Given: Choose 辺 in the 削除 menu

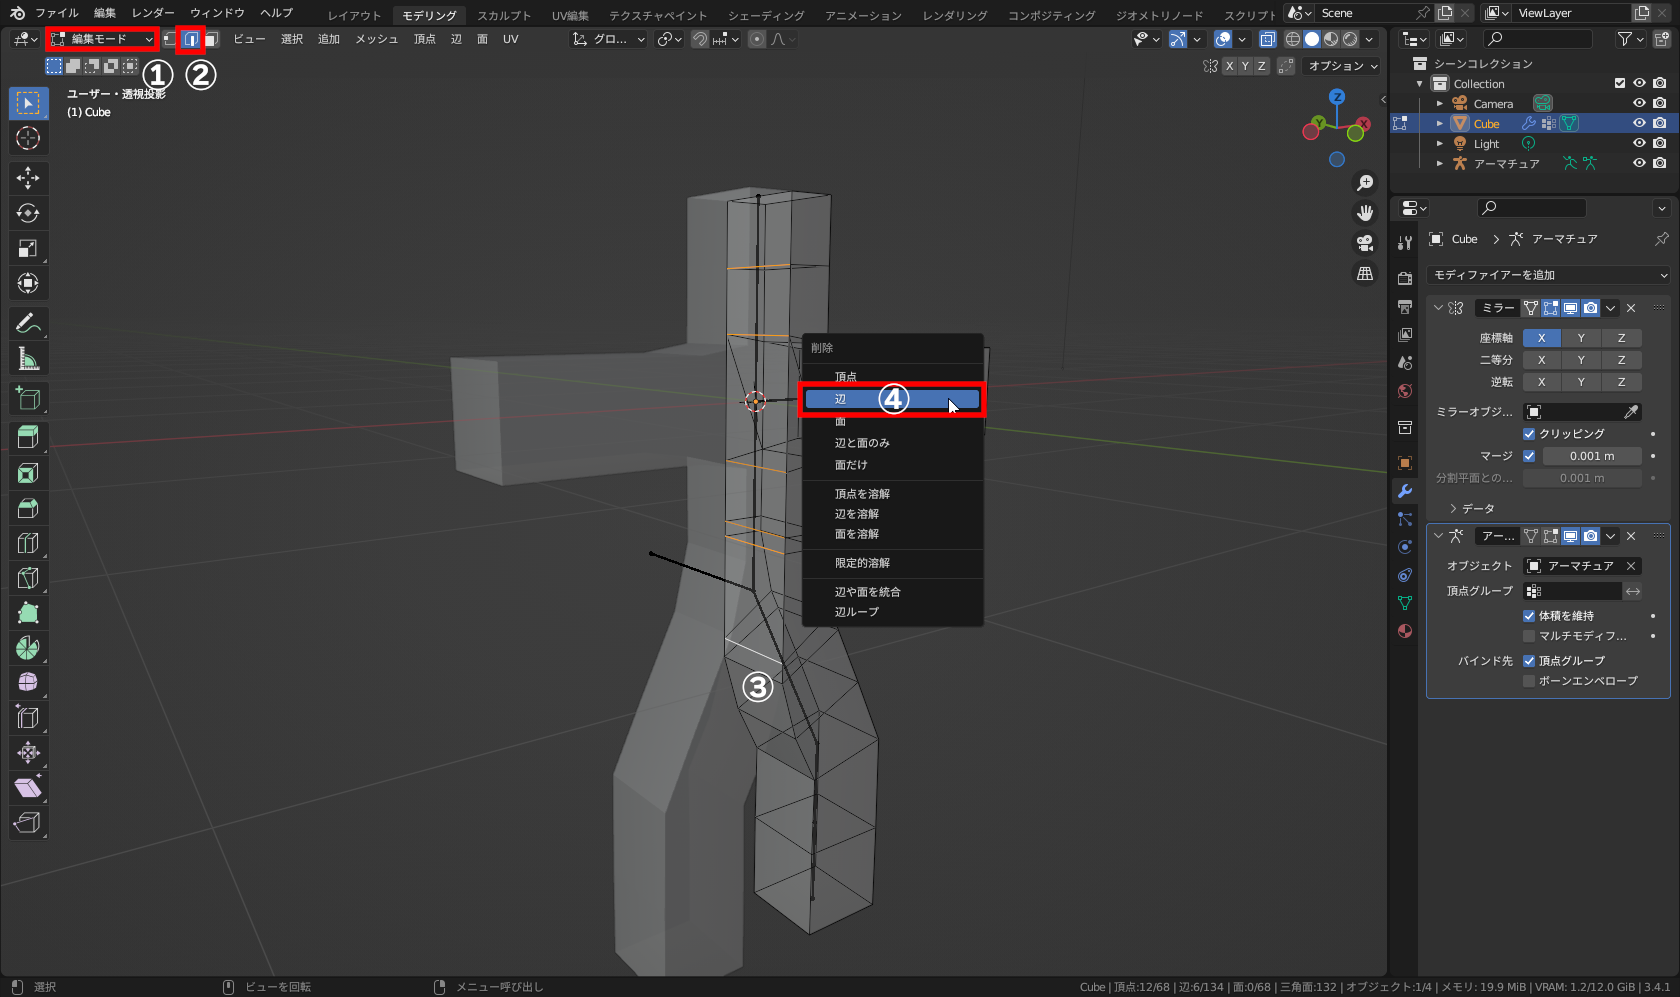Looking at the screenshot, I should click(892, 399).
